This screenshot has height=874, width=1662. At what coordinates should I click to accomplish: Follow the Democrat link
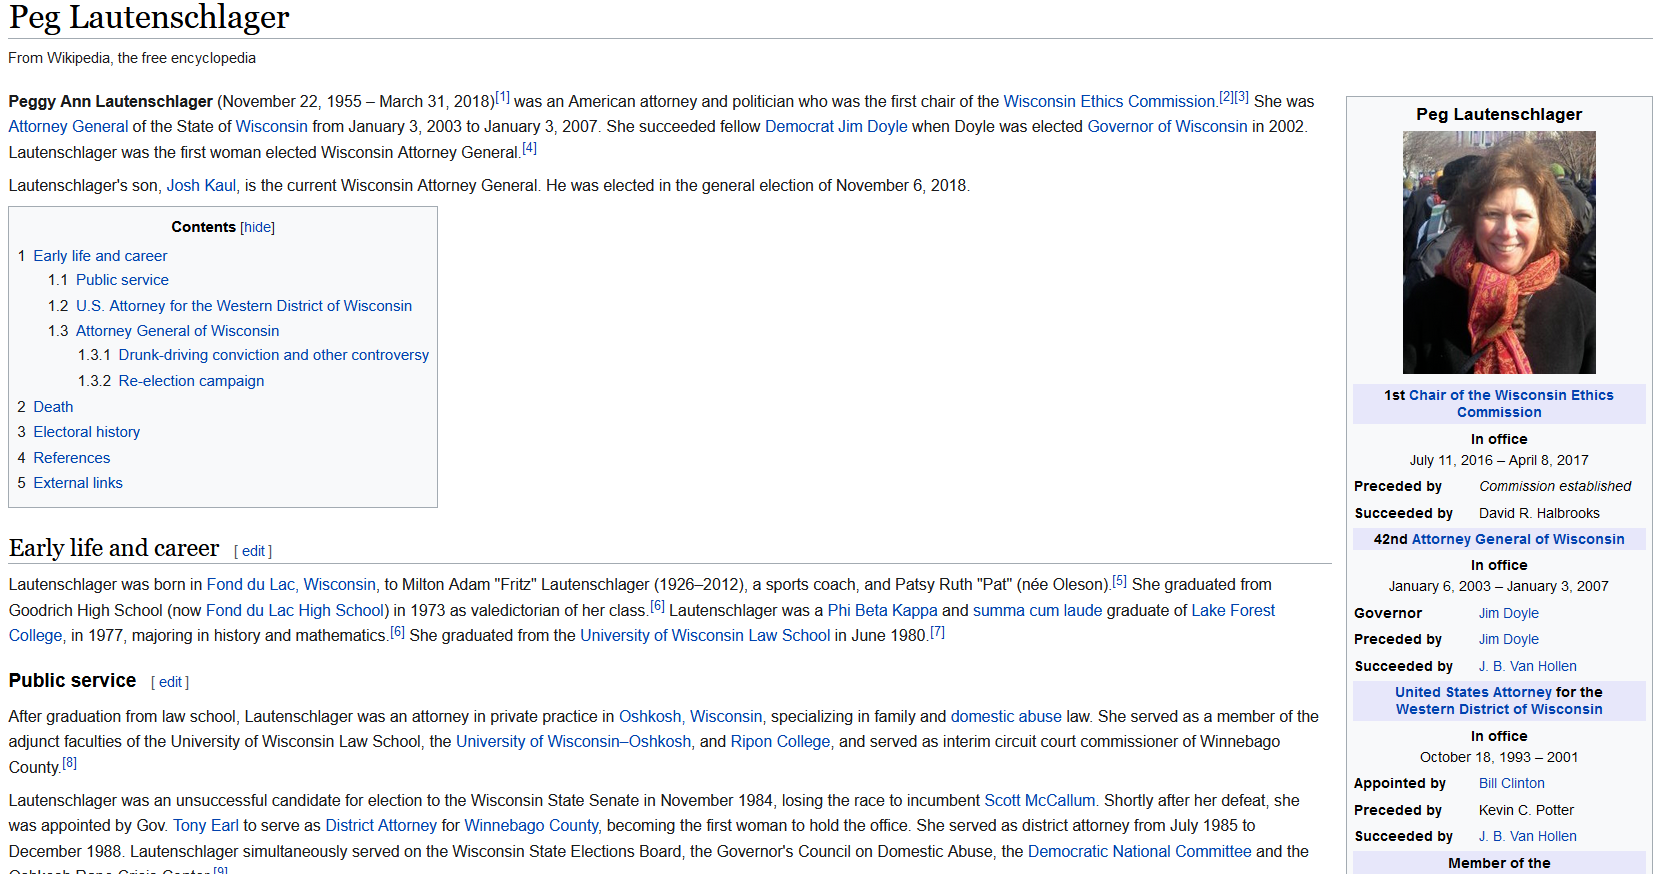(799, 127)
